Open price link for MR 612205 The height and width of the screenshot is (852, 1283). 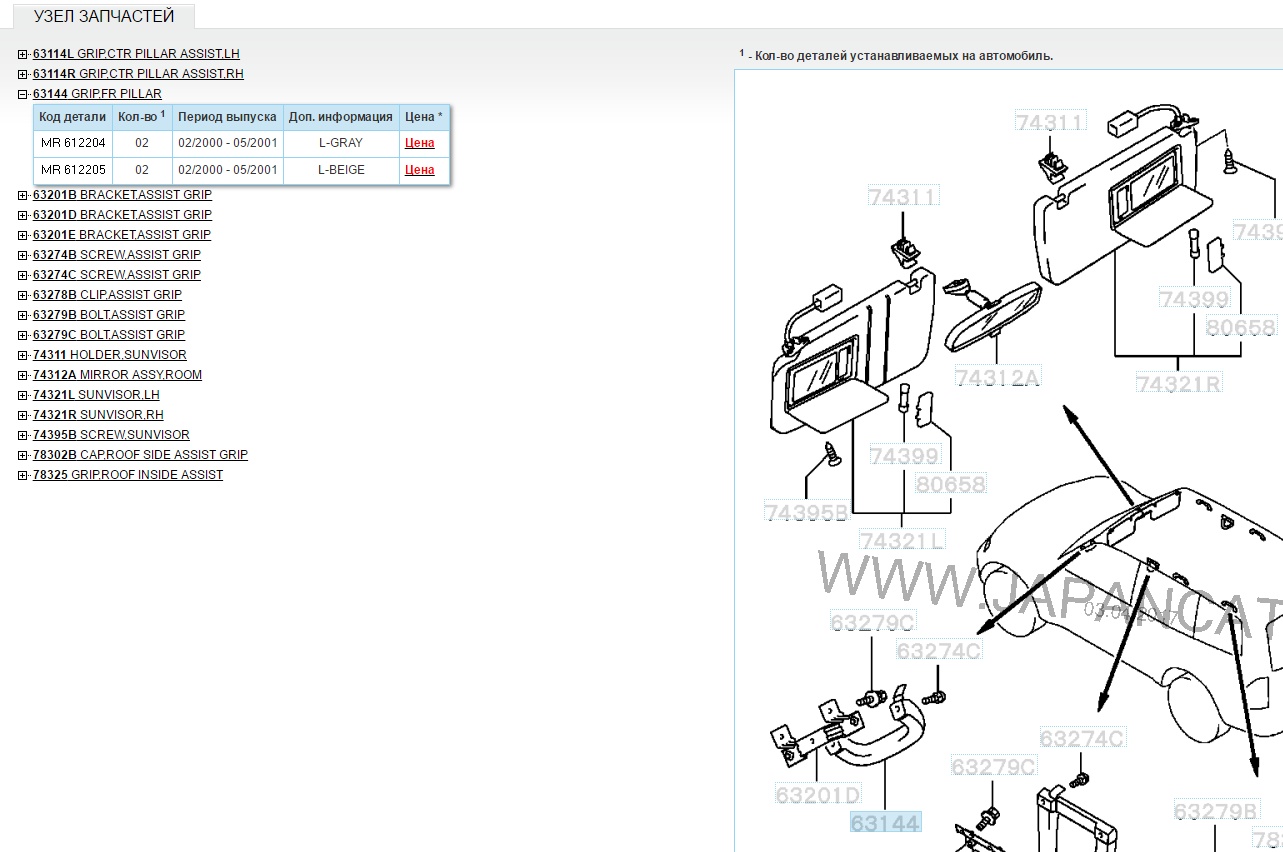tap(419, 170)
